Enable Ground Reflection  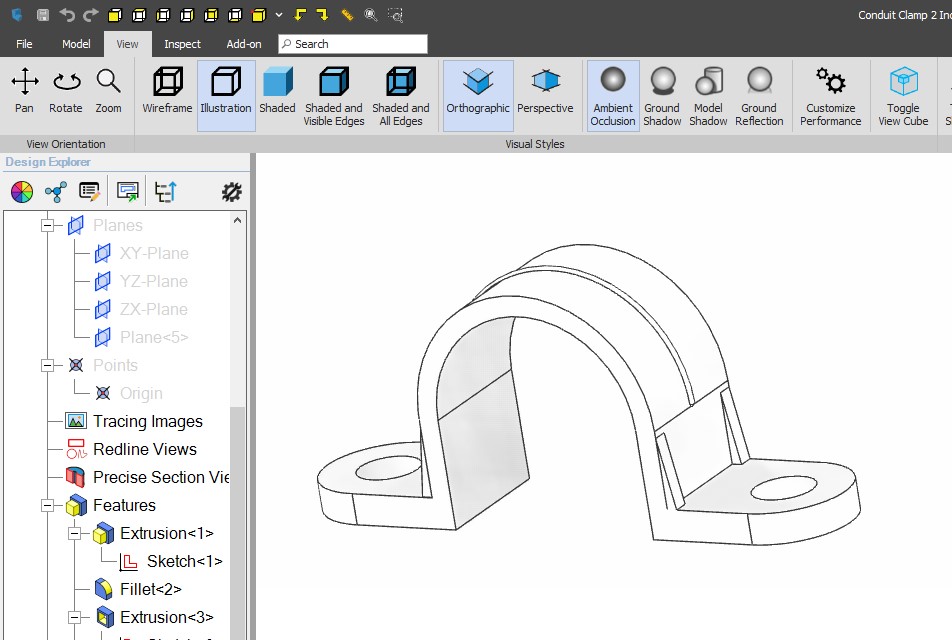[759, 96]
